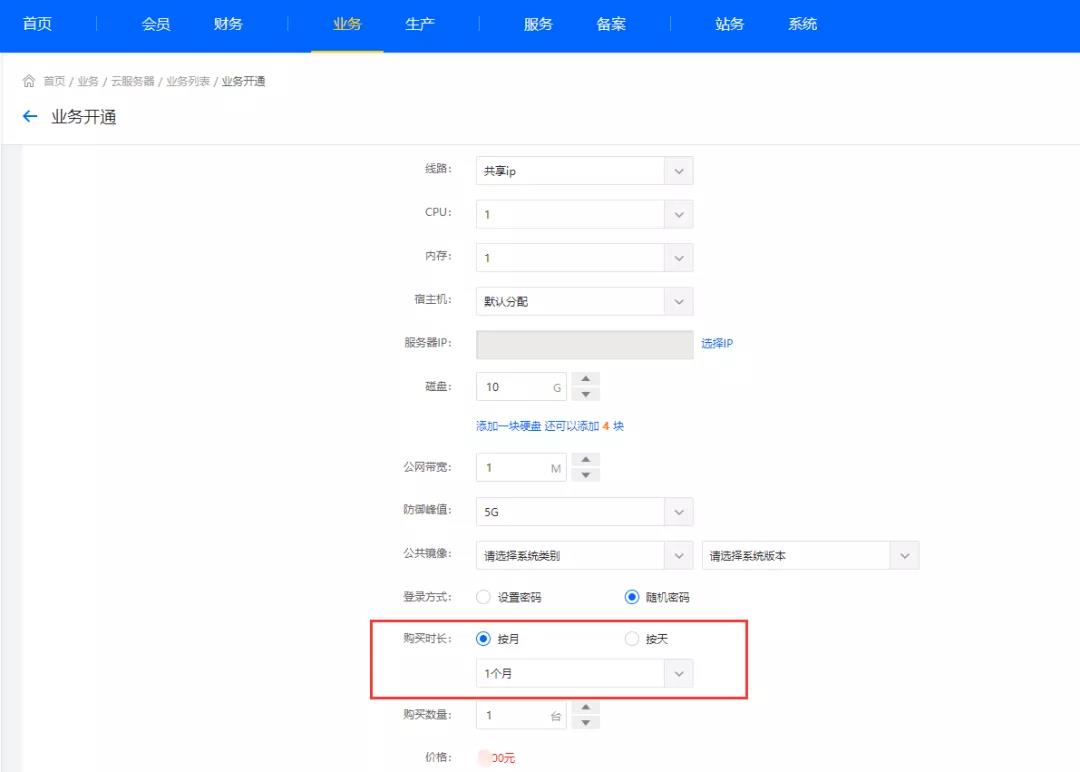This screenshot has height=772, width=1080.
Task: Open the 首页 top menu
Action: [37, 24]
